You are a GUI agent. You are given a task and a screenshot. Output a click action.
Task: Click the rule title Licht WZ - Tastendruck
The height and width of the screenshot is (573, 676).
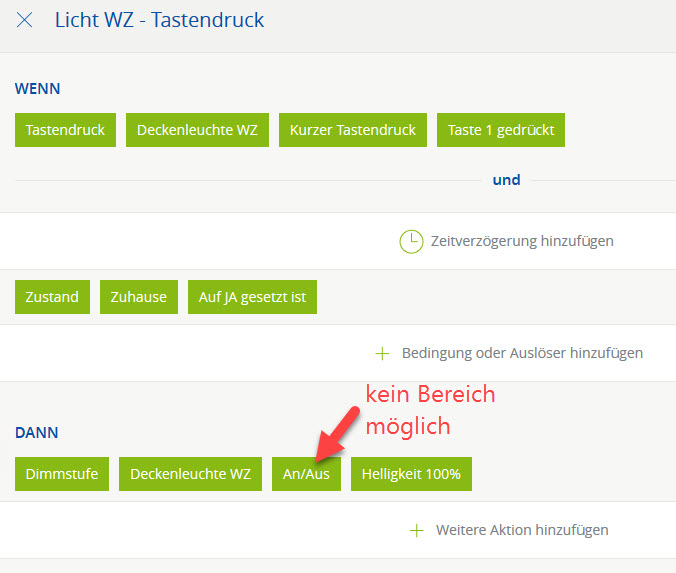click(x=160, y=20)
